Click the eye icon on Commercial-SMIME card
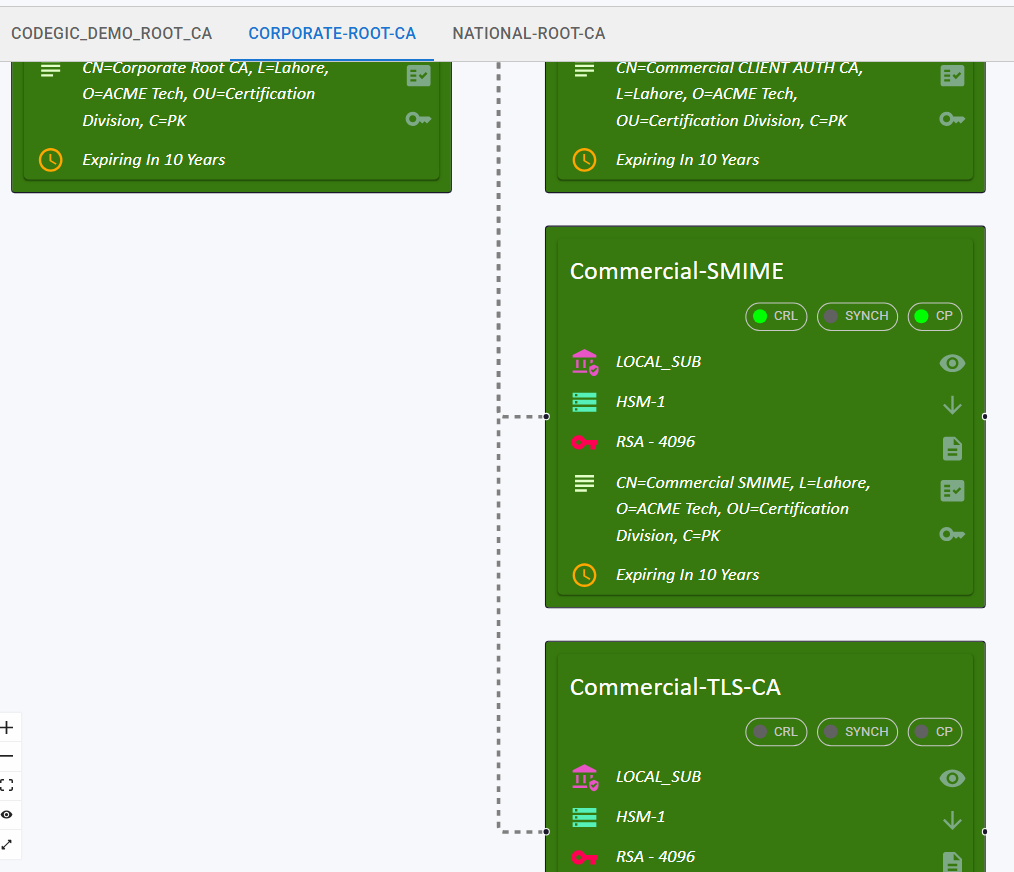Screen dimensions: 1014x872 coord(952,363)
